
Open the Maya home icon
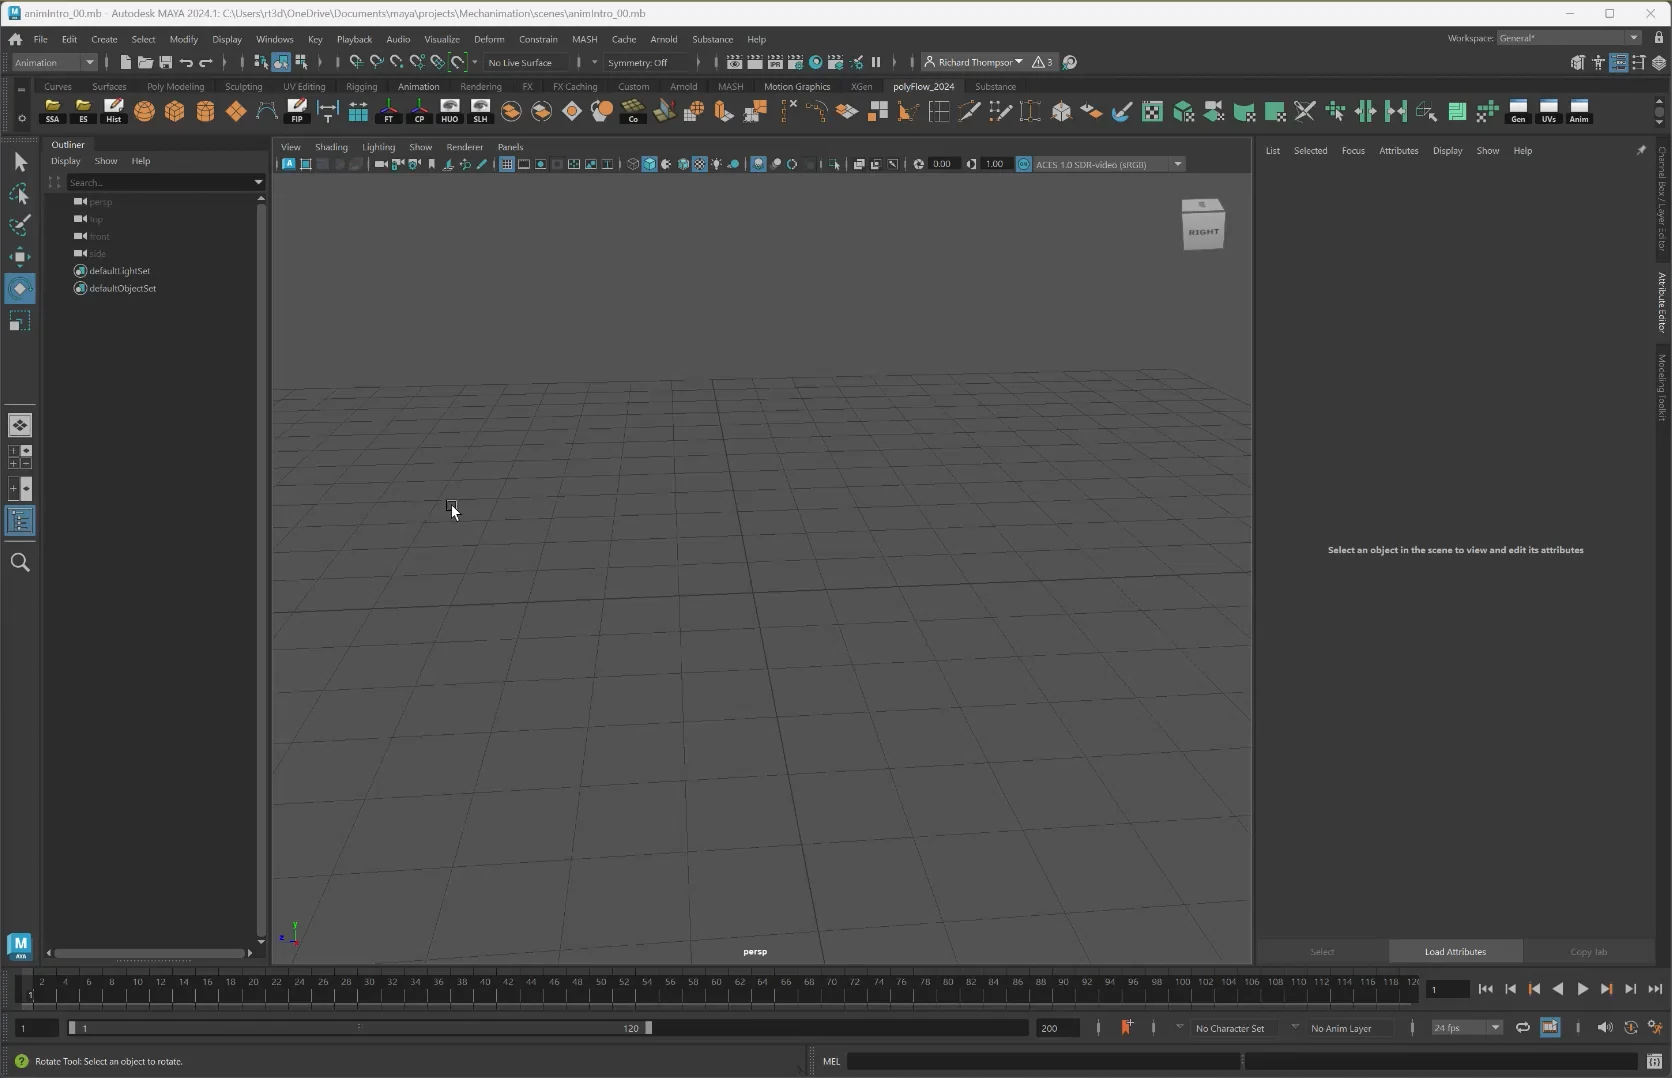point(15,39)
